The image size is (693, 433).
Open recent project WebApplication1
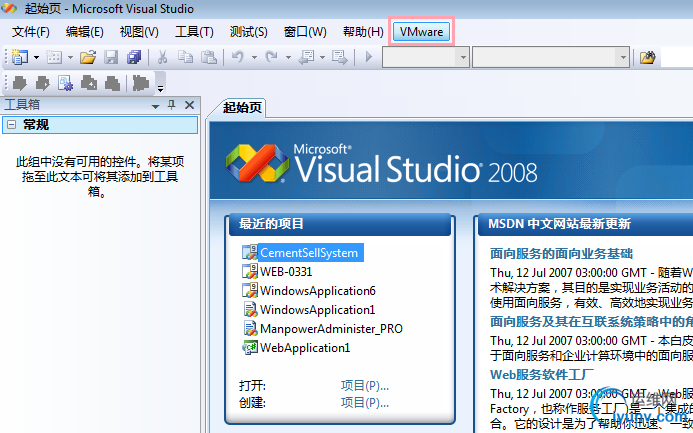tap(305, 348)
